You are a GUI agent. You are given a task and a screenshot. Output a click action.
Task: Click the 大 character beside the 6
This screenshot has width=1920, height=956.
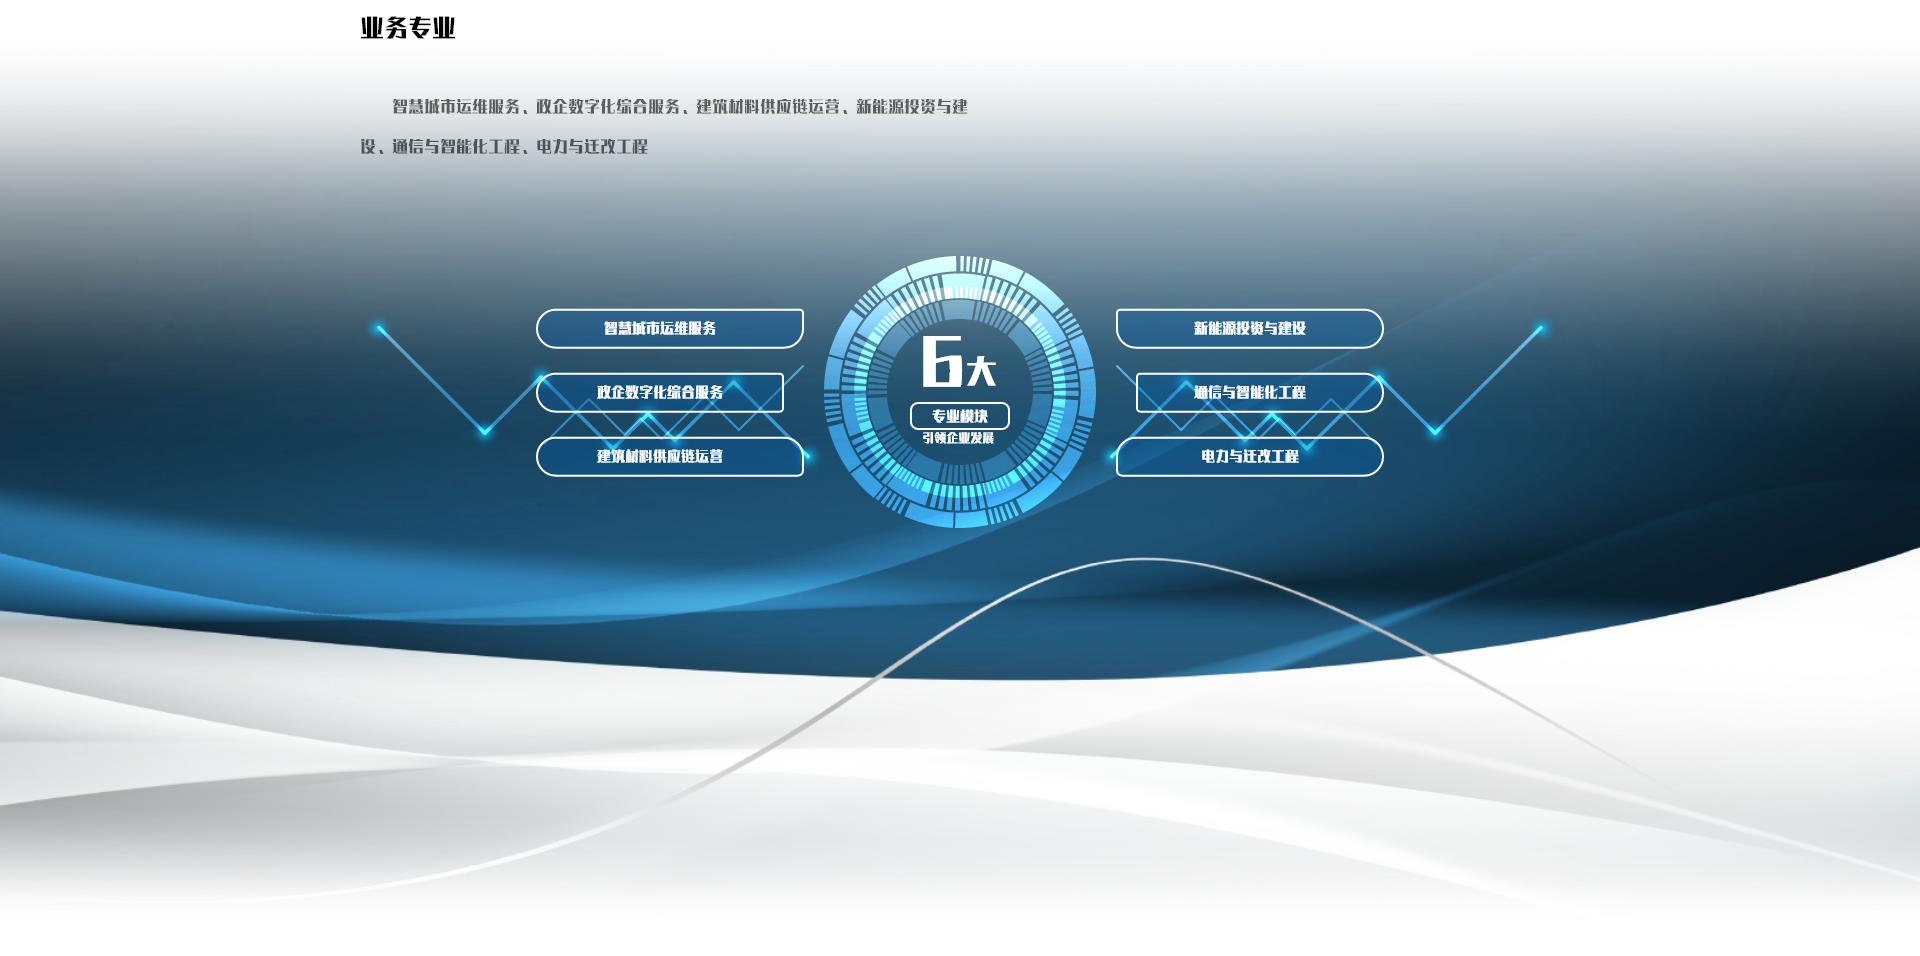981,371
